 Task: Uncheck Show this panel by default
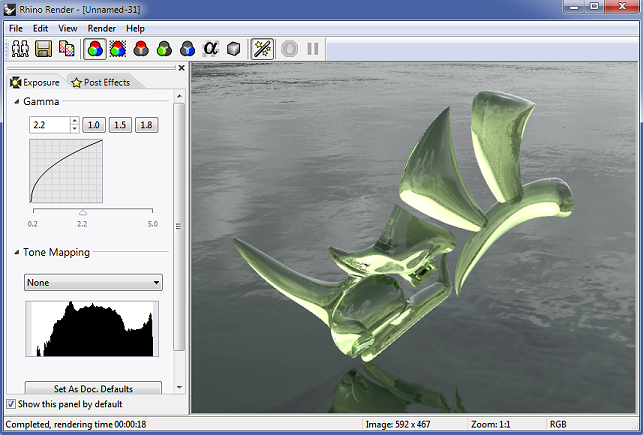click(11, 404)
